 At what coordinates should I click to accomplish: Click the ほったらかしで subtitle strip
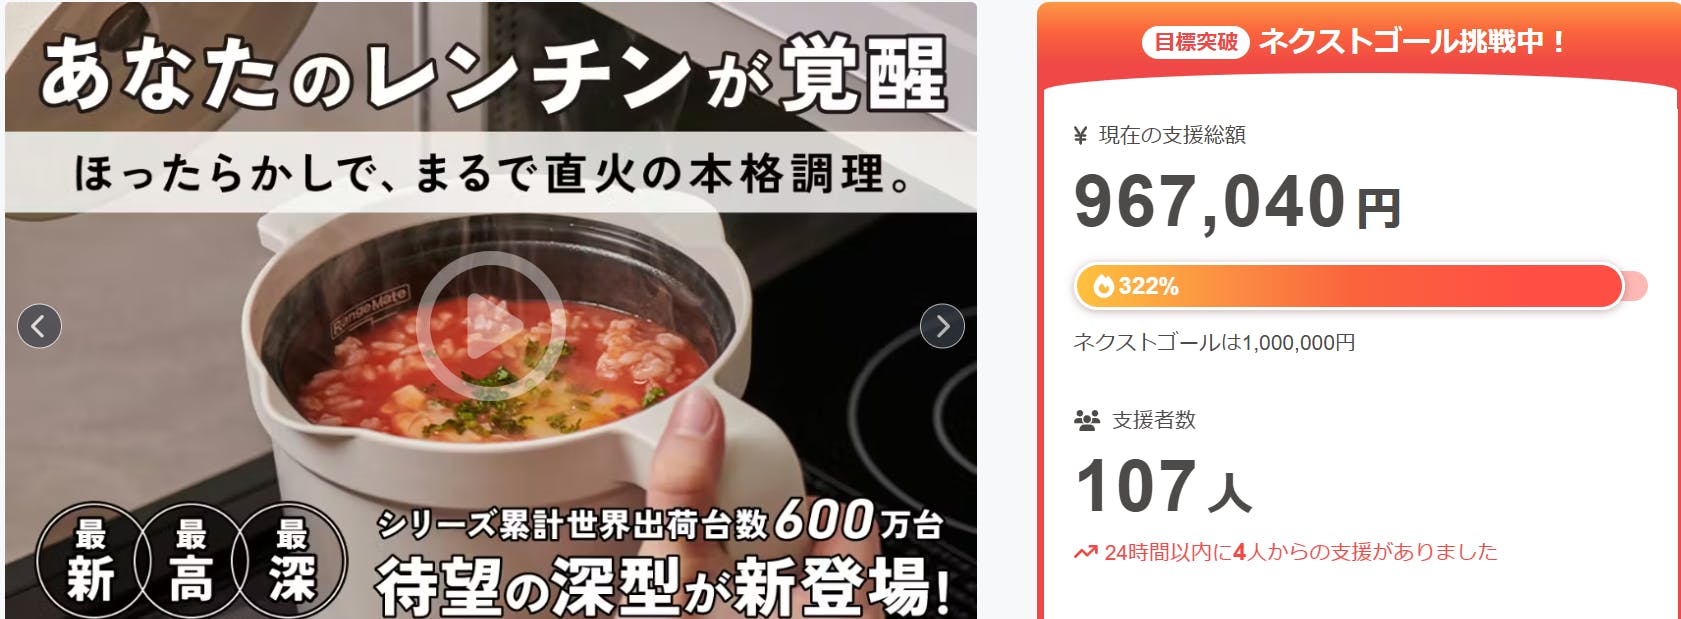[491, 173]
